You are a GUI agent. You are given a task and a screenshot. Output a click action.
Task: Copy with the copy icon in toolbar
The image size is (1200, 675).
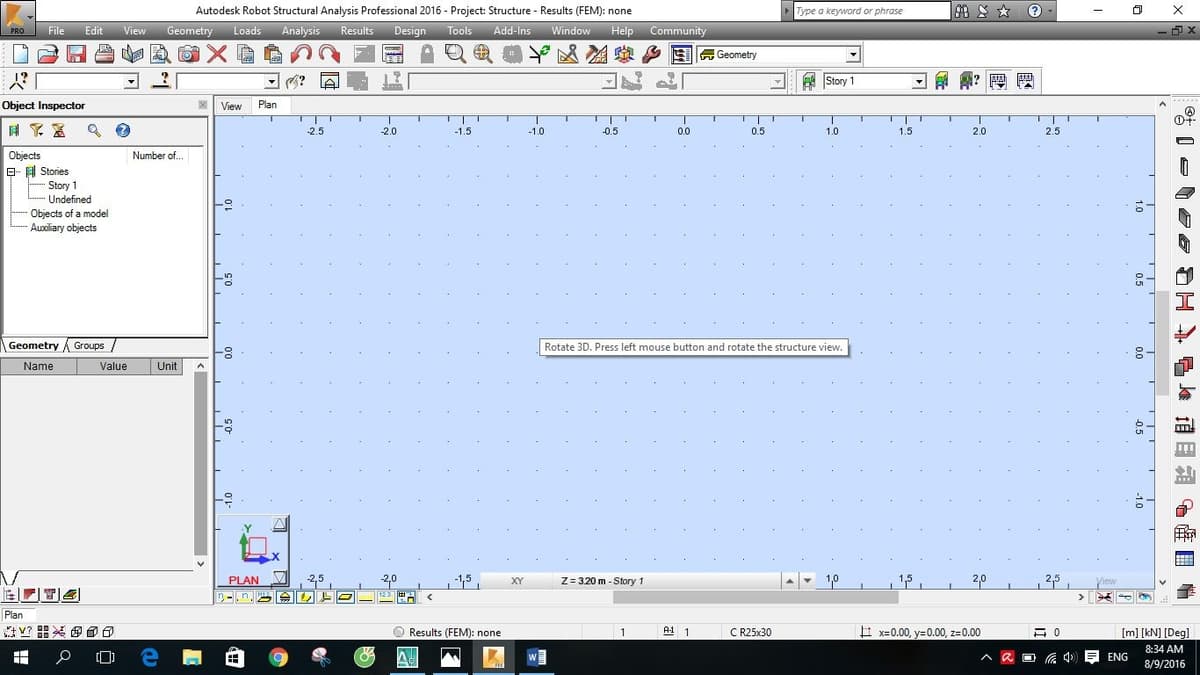pyautogui.click(x=246, y=55)
